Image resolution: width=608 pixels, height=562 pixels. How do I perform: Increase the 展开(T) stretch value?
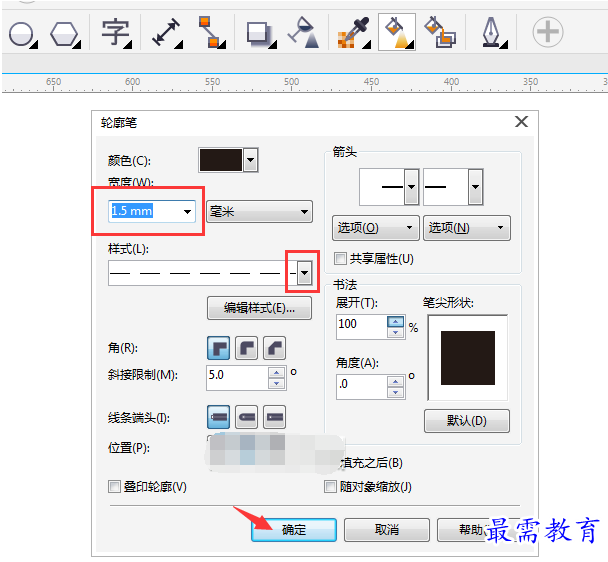pyautogui.click(x=396, y=322)
